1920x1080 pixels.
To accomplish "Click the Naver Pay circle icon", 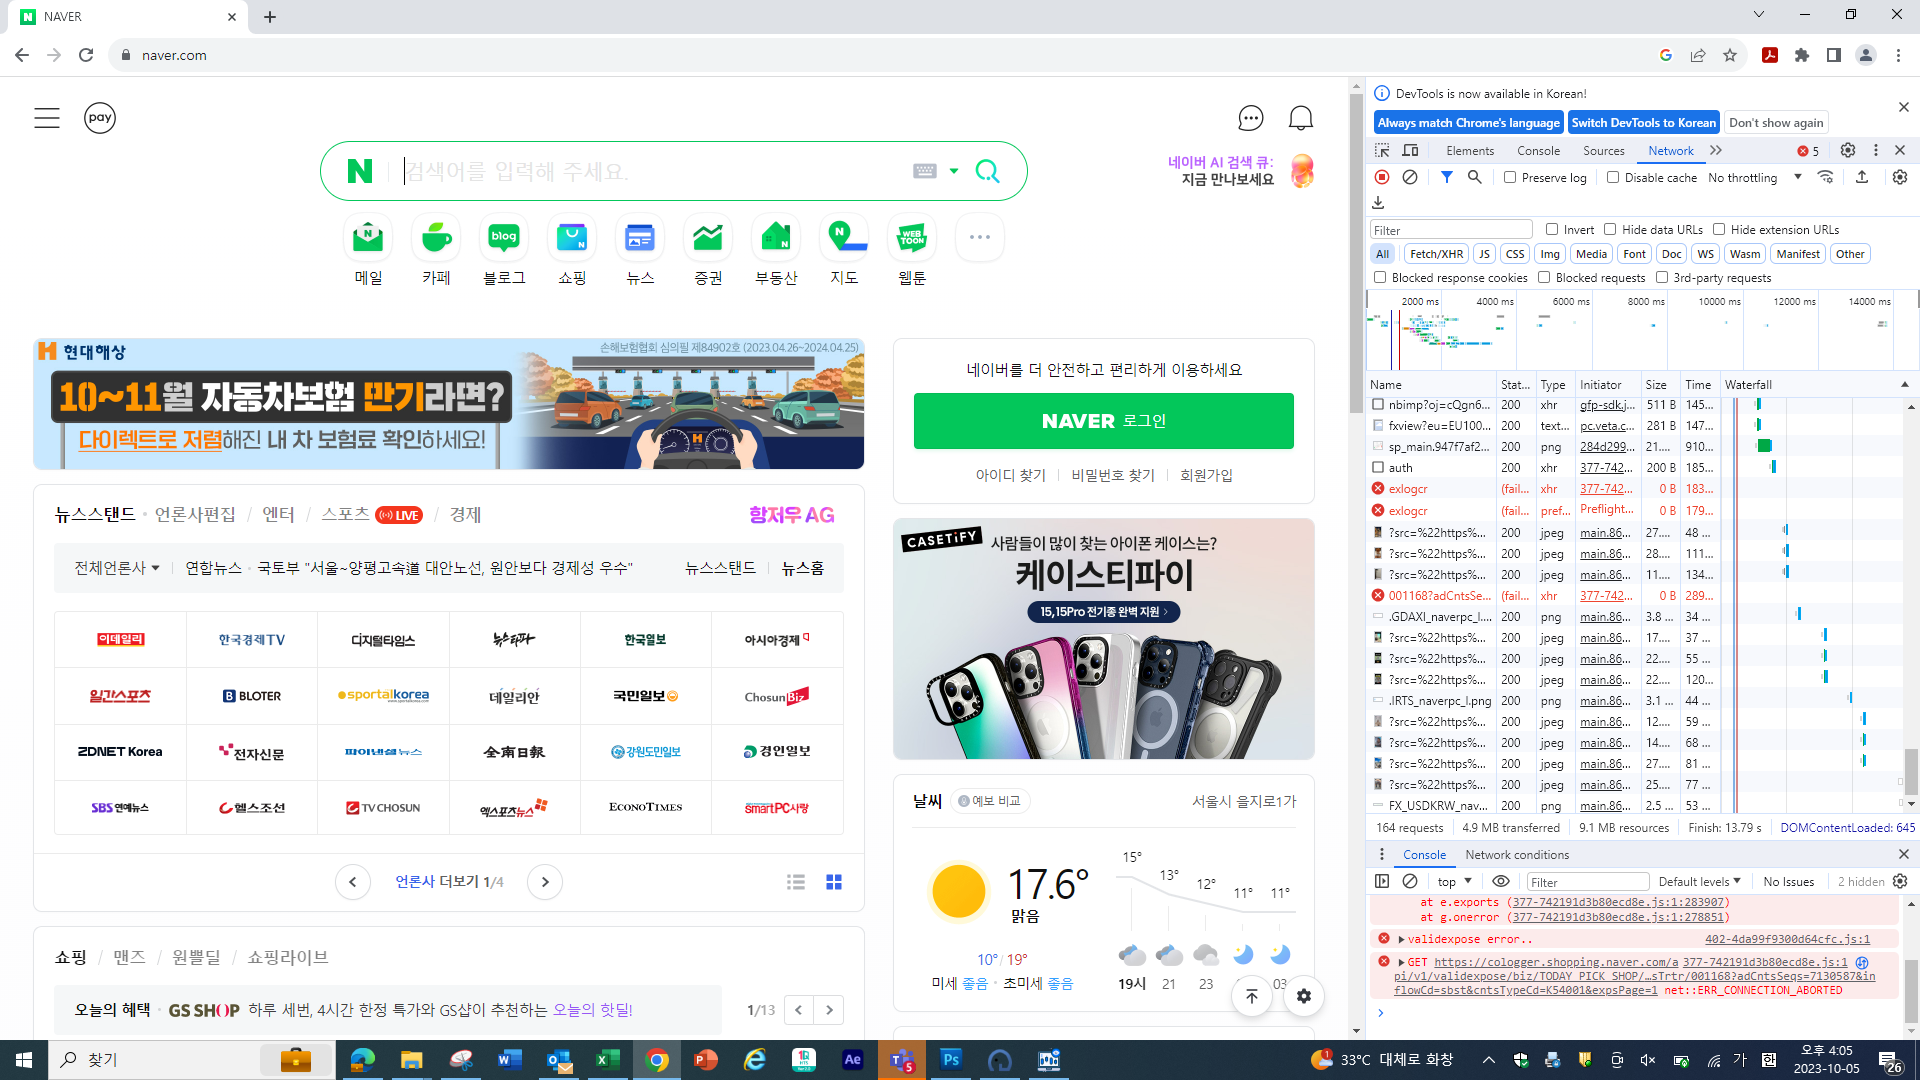I will pos(100,118).
